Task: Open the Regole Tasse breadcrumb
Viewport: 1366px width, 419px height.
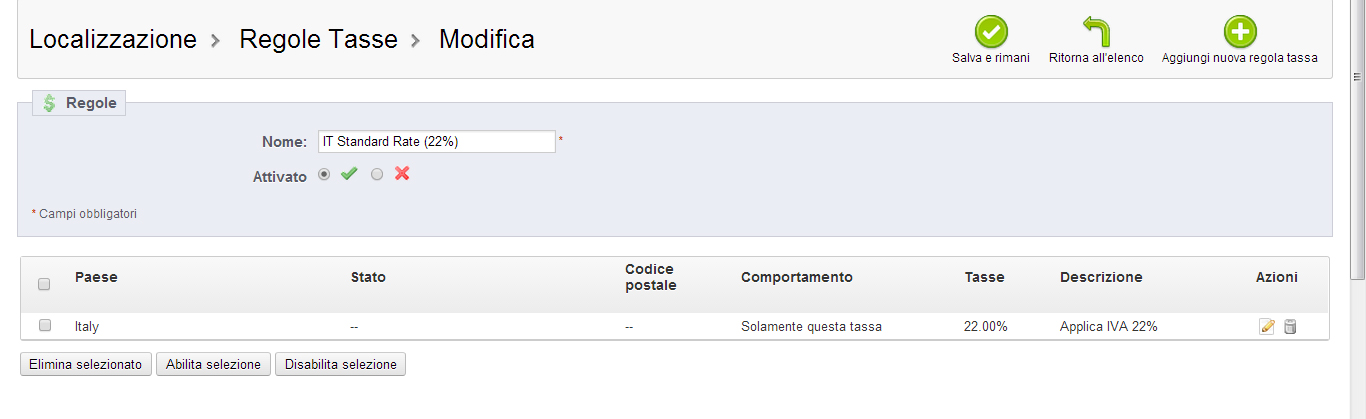Action: pyautogui.click(x=318, y=40)
